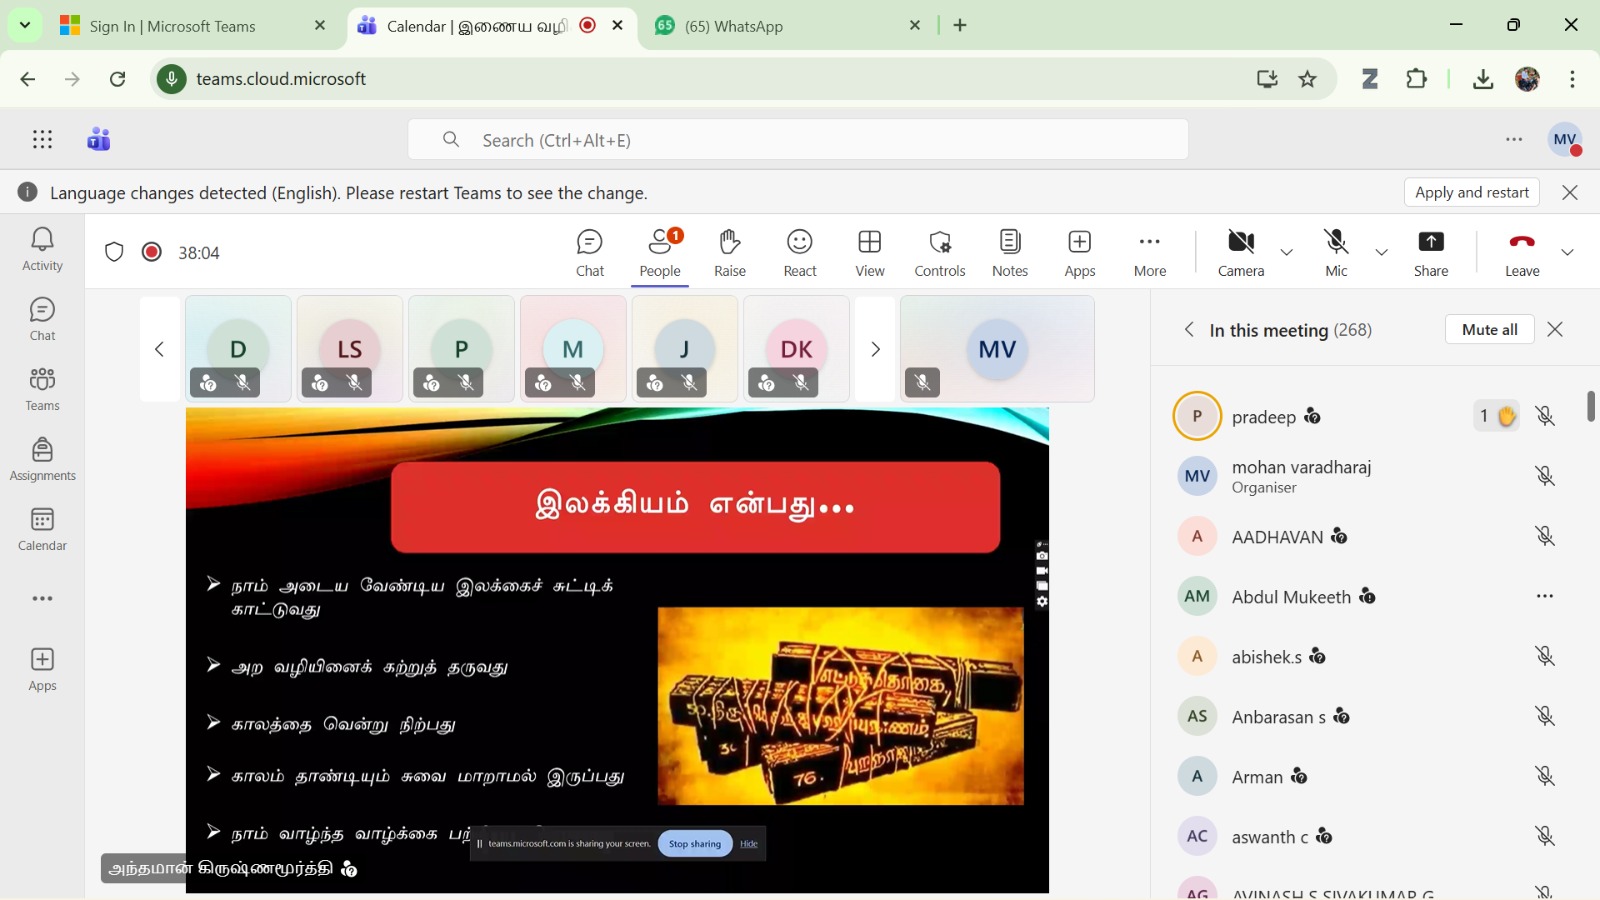Open meeting Notes

(x=1009, y=253)
